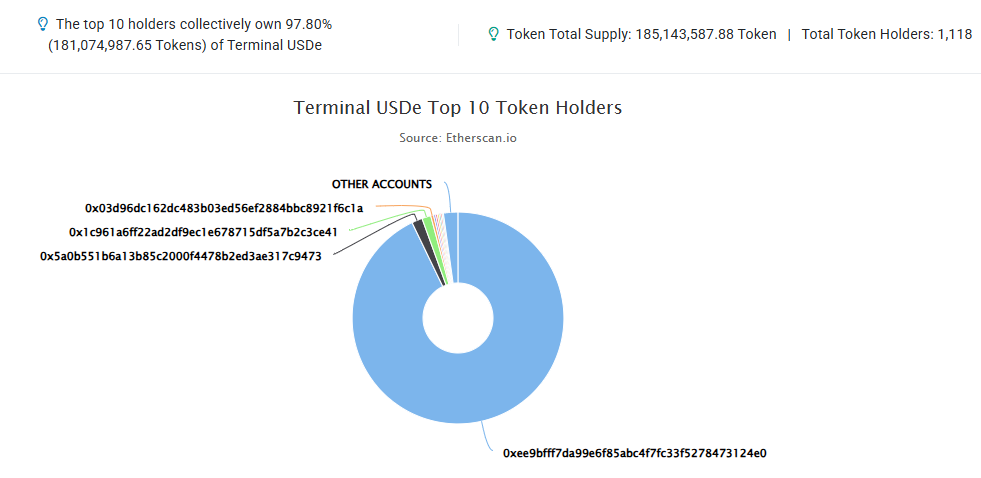
Task: Click the Token Total Supply amount text
Action: [x=641, y=34]
